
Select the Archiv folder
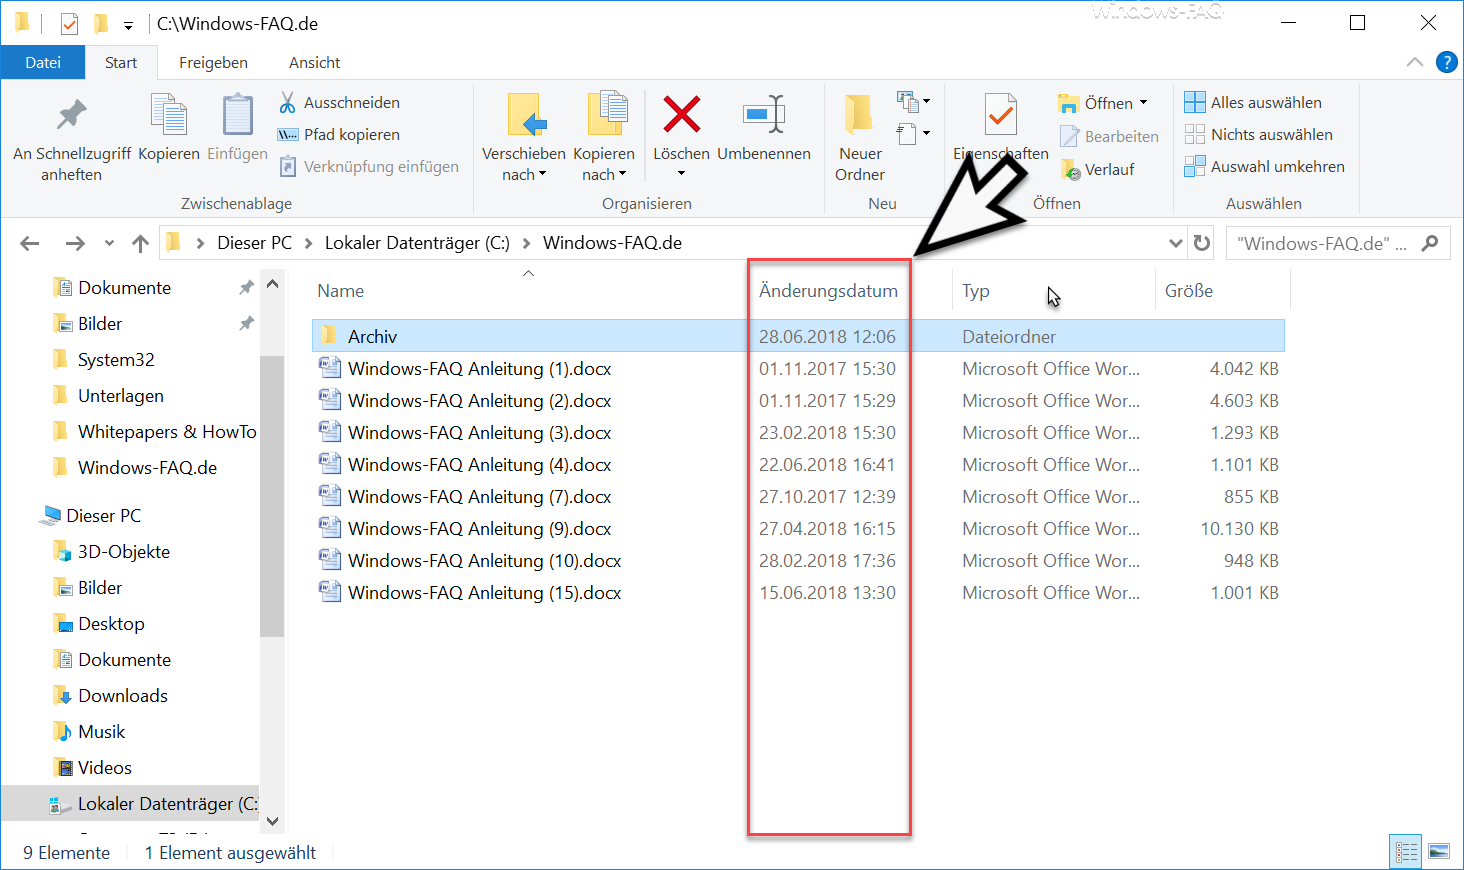point(798,336)
